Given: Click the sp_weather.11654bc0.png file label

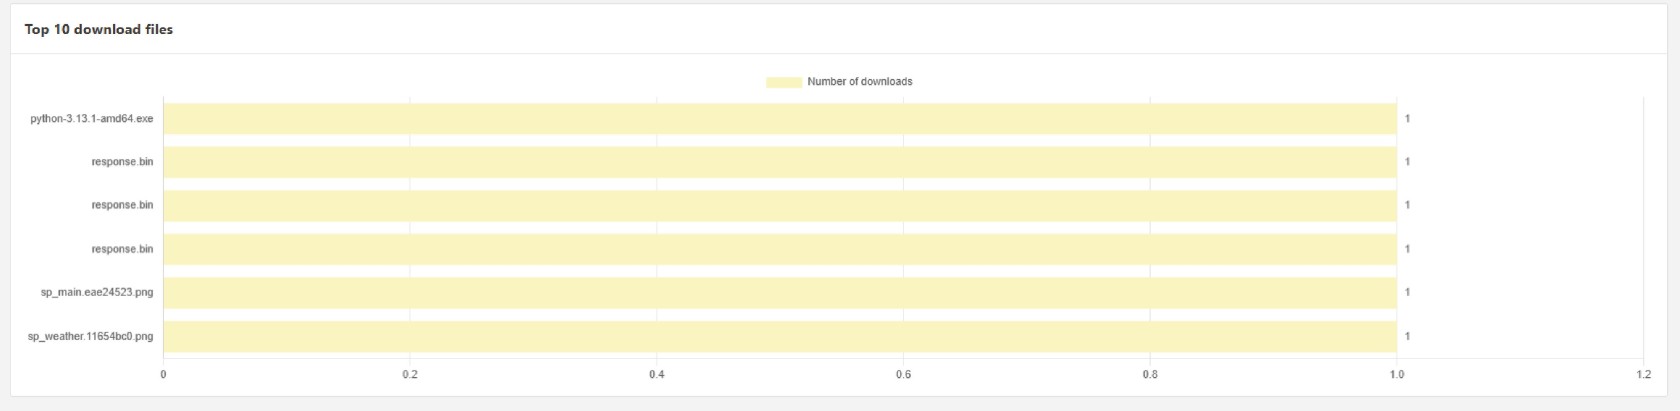Looking at the screenshot, I should (x=90, y=337).
